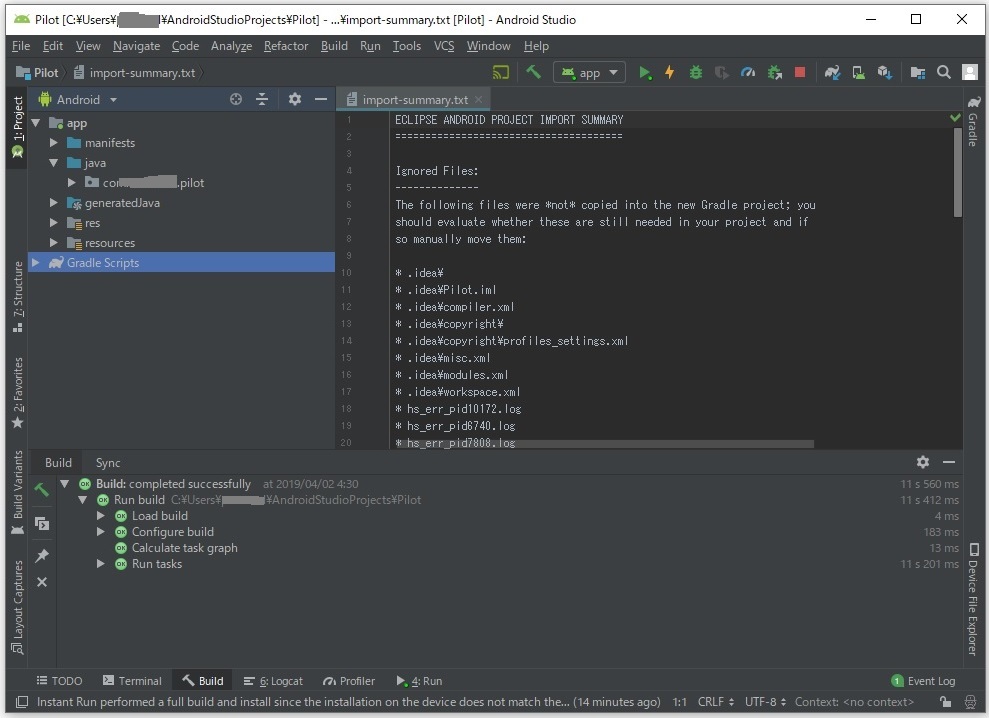Open the Event Log button

[923, 681]
